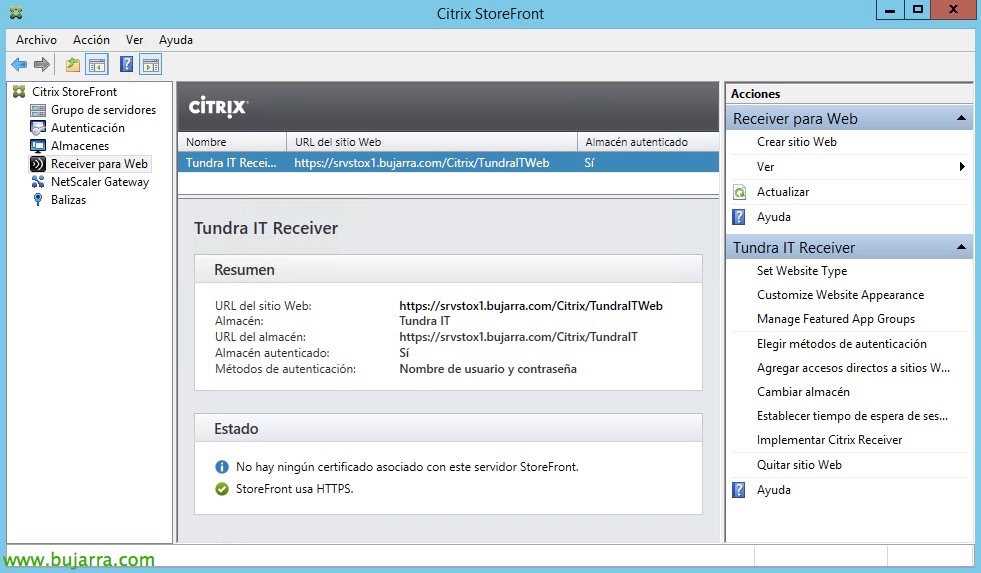Open the Acción menu
This screenshot has width=981, height=573.
coord(91,40)
